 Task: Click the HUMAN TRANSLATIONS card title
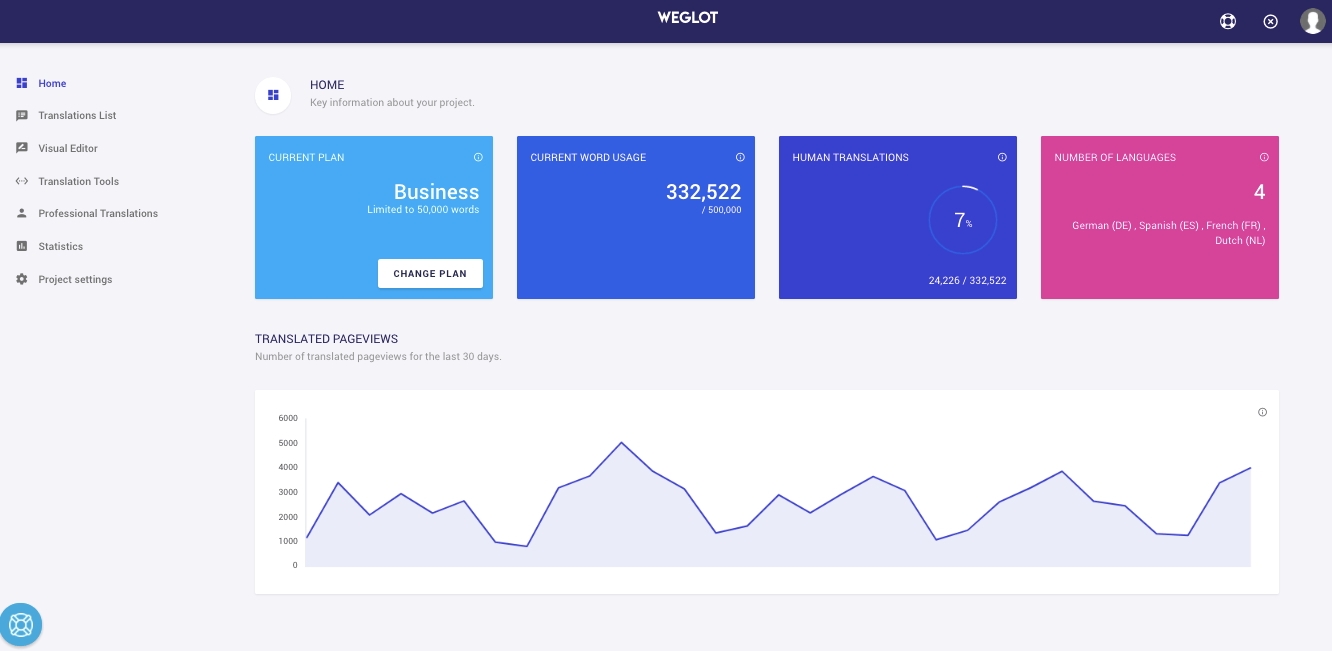[850, 158]
